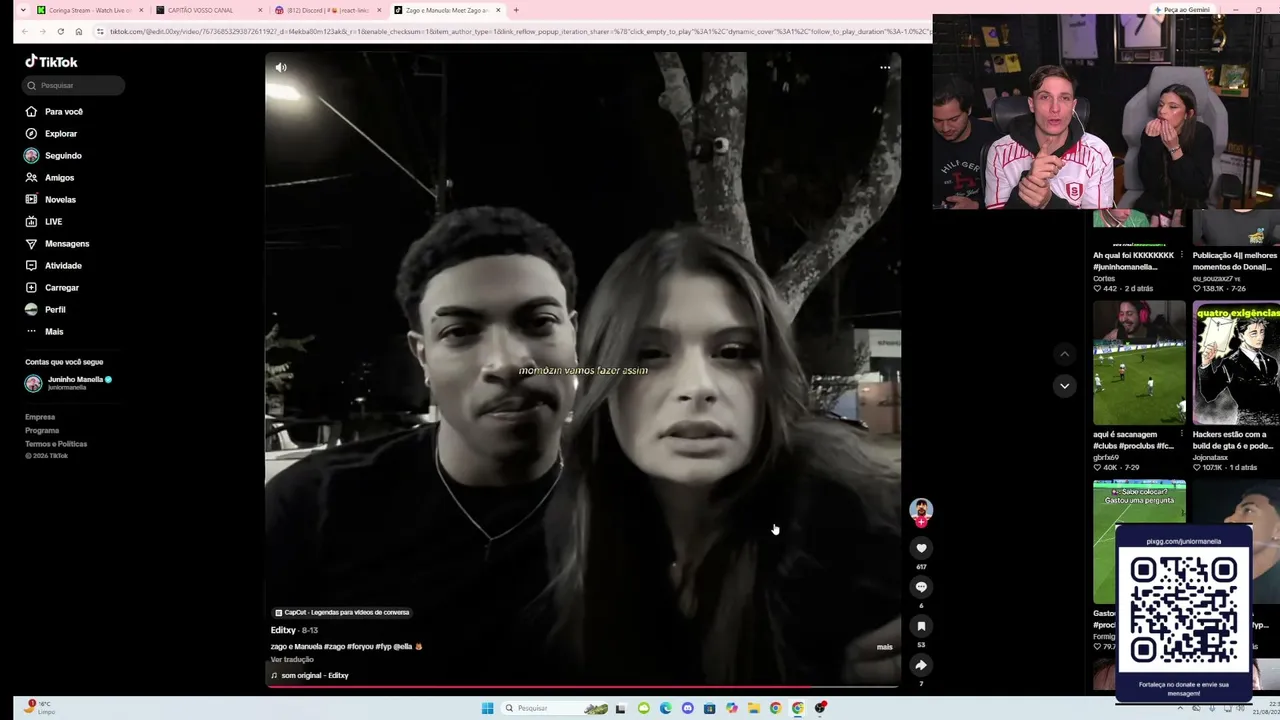The height and width of the screenshot is (720, 1280).
Task: Open Mensagens in the sidebar
Action: pyautogui.click(x=57, y=244)
